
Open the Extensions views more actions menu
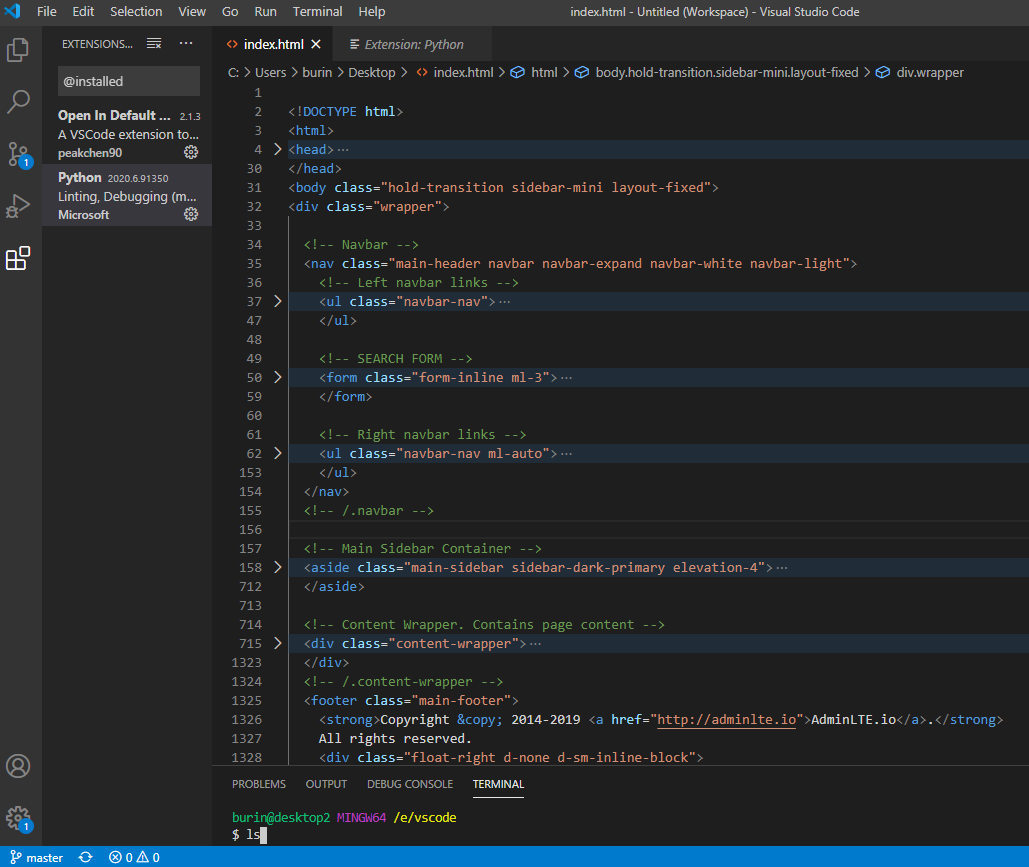coord(186,44)
